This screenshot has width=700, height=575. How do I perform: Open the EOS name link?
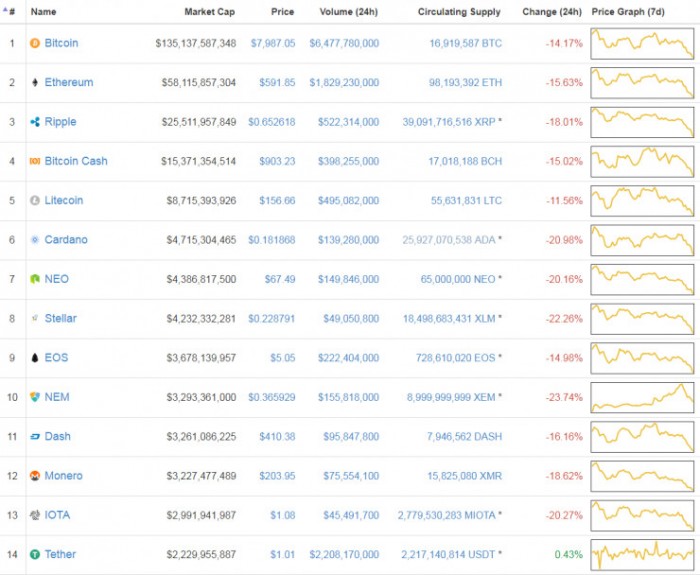(x=56, y=358)
